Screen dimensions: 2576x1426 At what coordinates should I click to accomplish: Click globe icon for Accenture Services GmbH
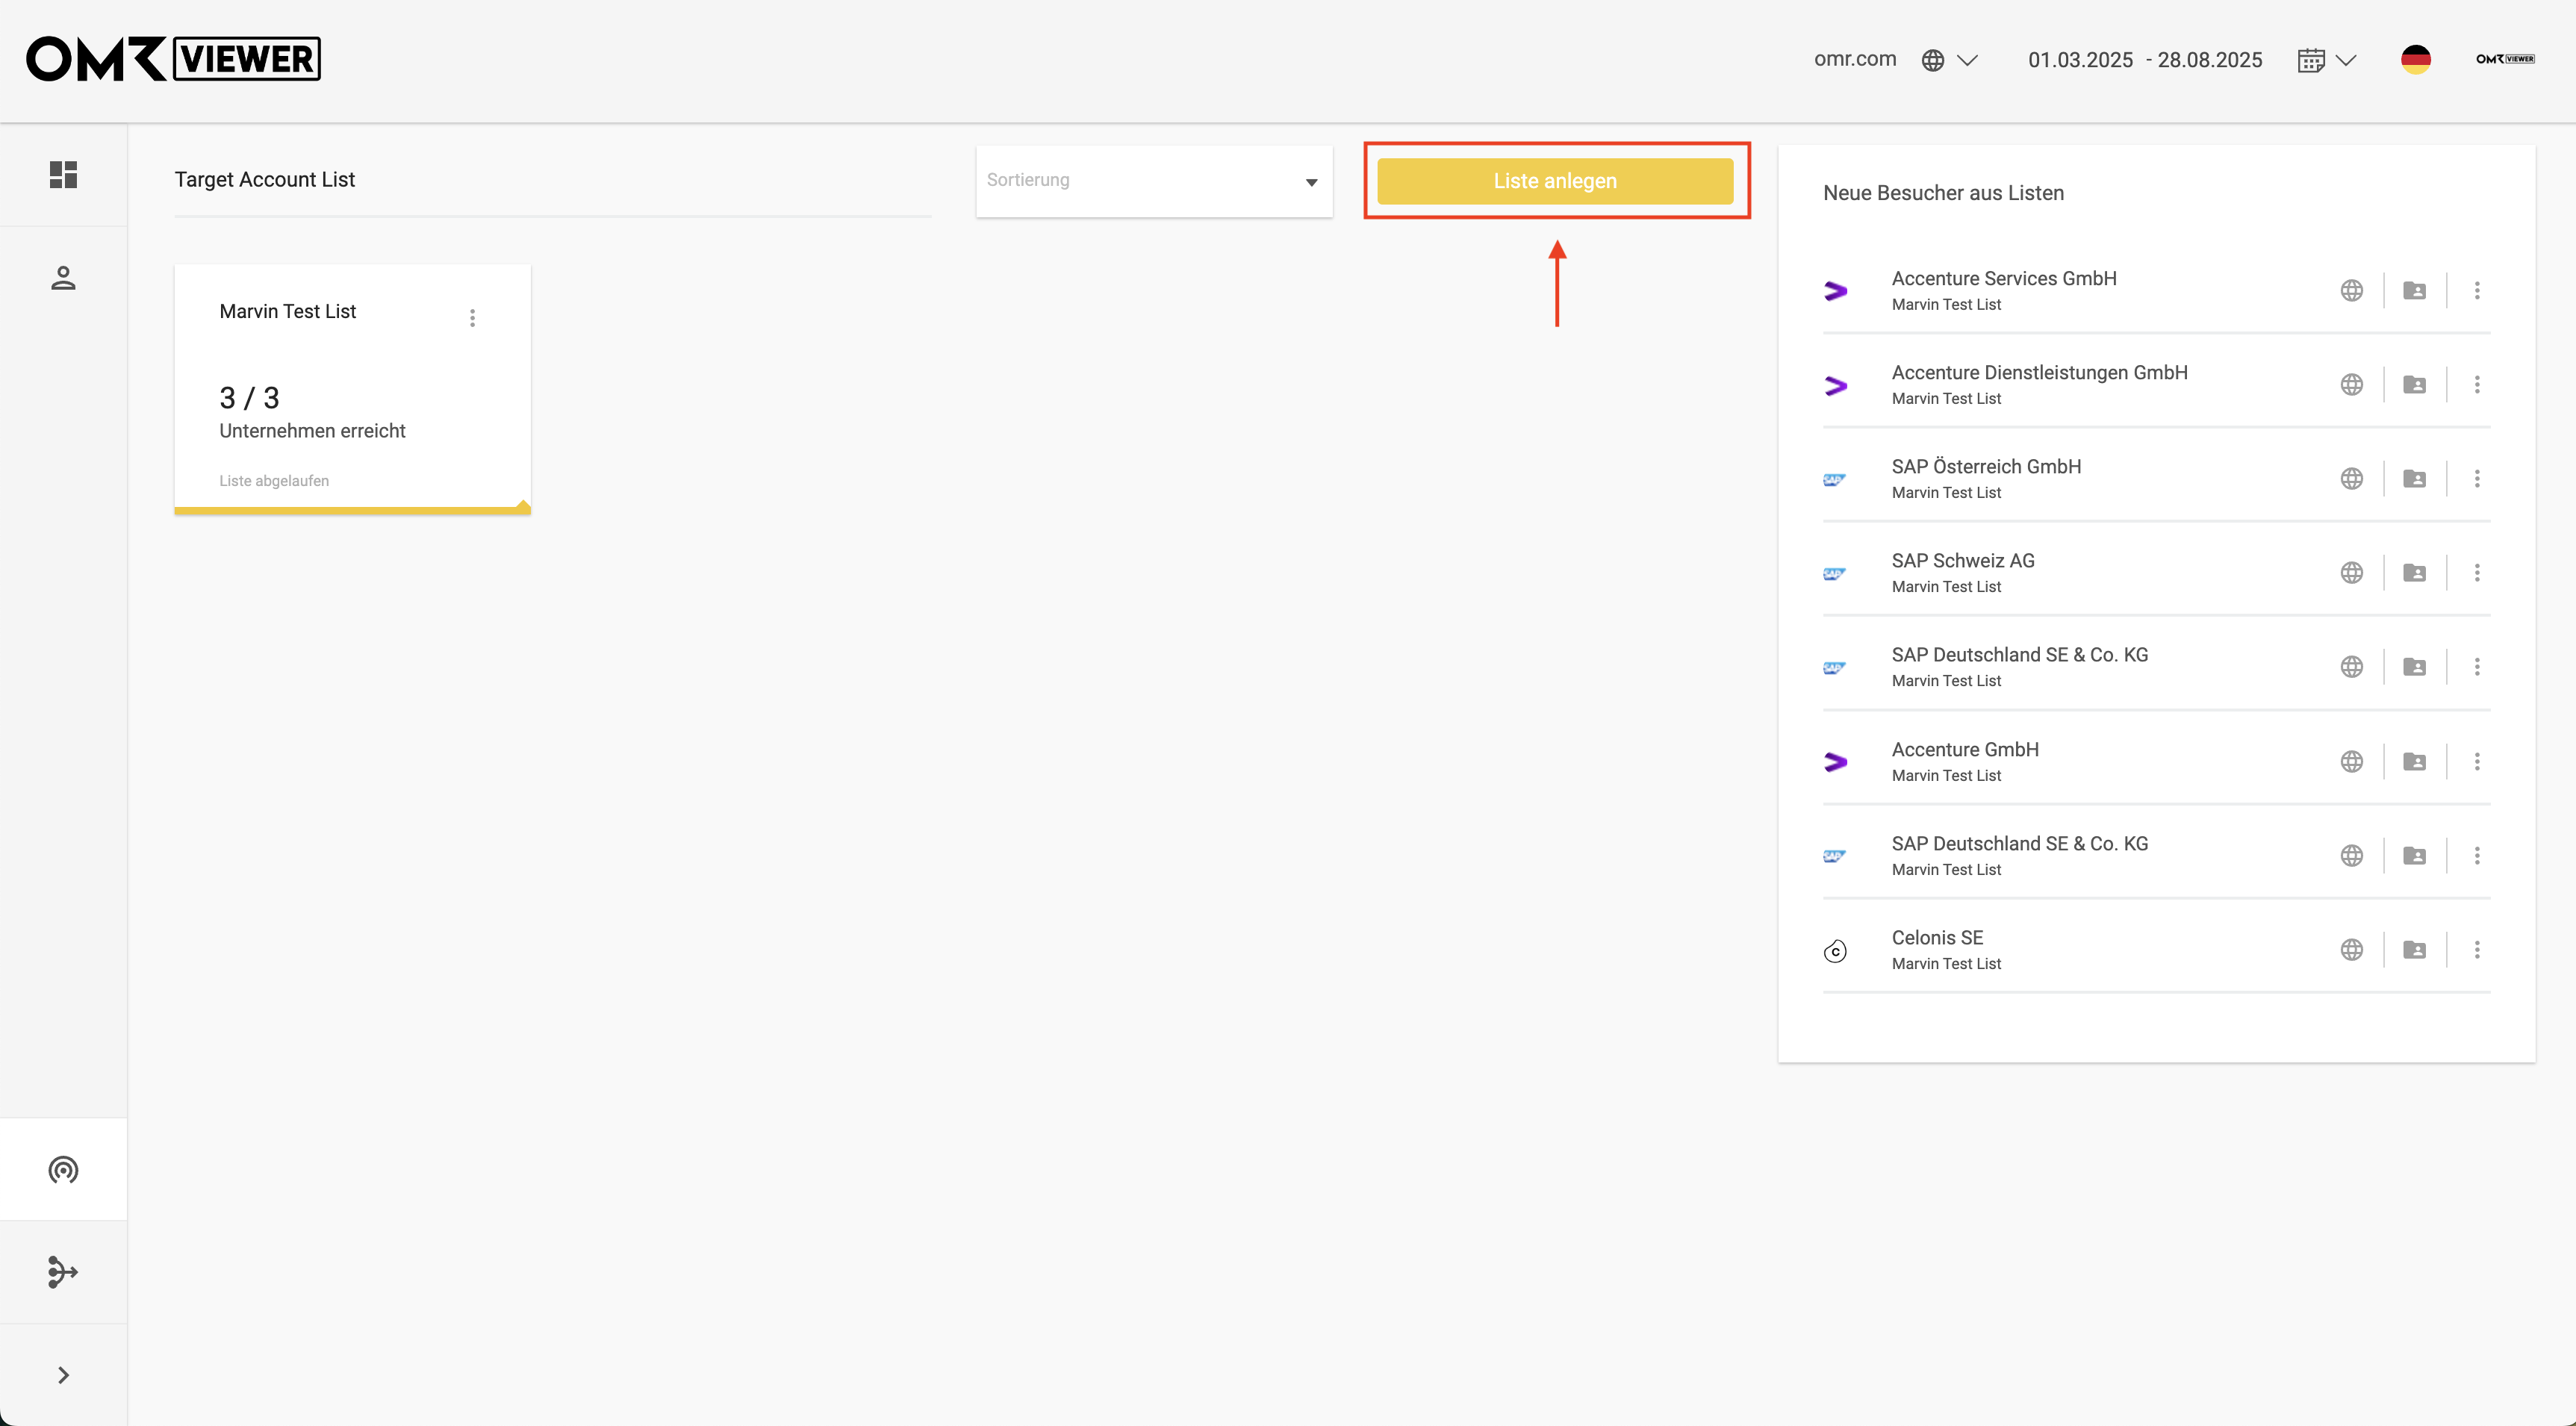[x=2352, y=290]
